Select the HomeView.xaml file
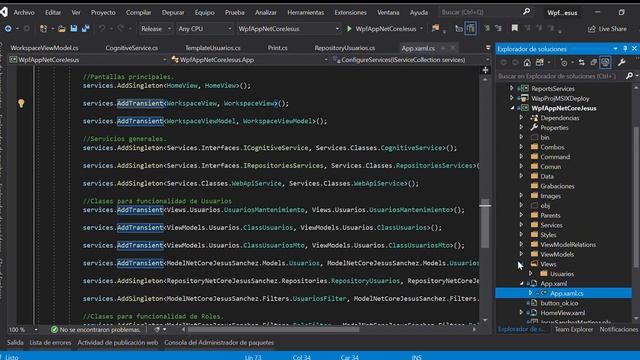This screenshot has height=360, width=640. [562, 313]
